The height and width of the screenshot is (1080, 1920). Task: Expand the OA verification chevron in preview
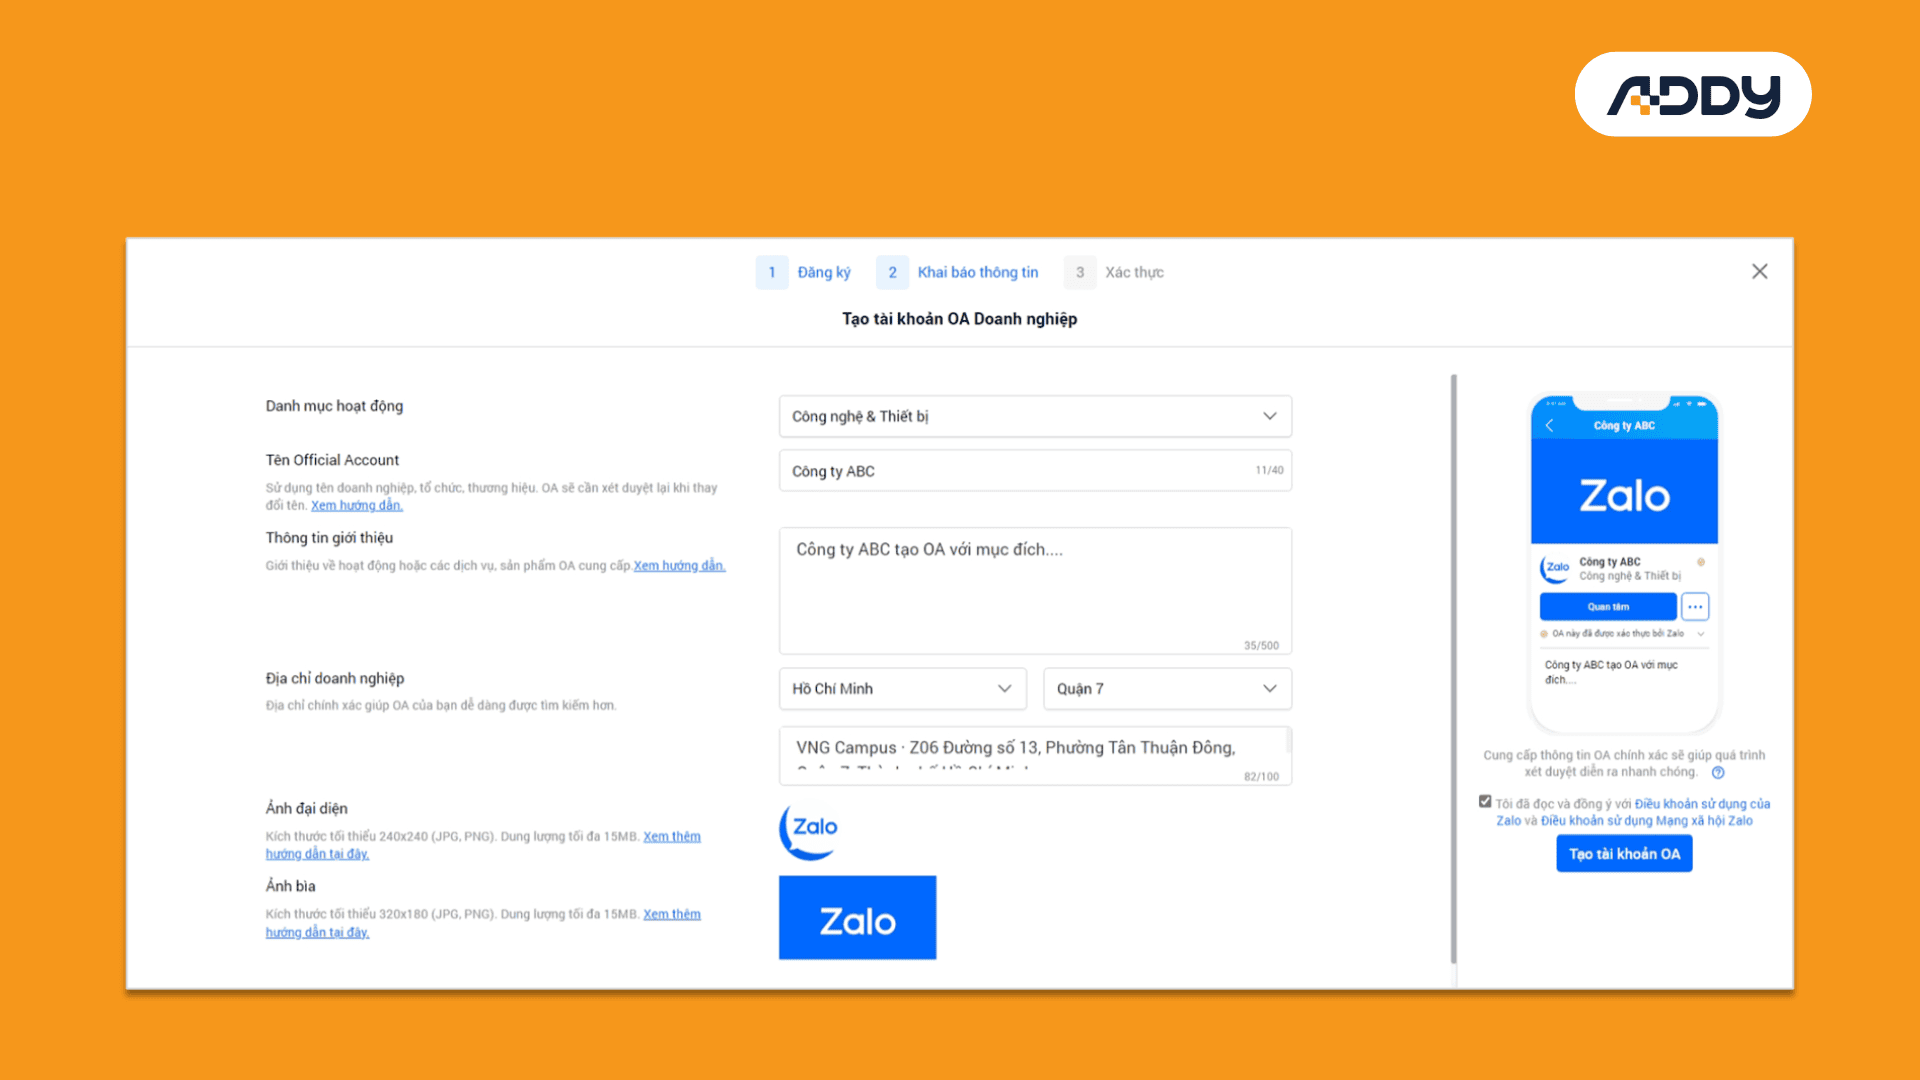click(1701, 633)
